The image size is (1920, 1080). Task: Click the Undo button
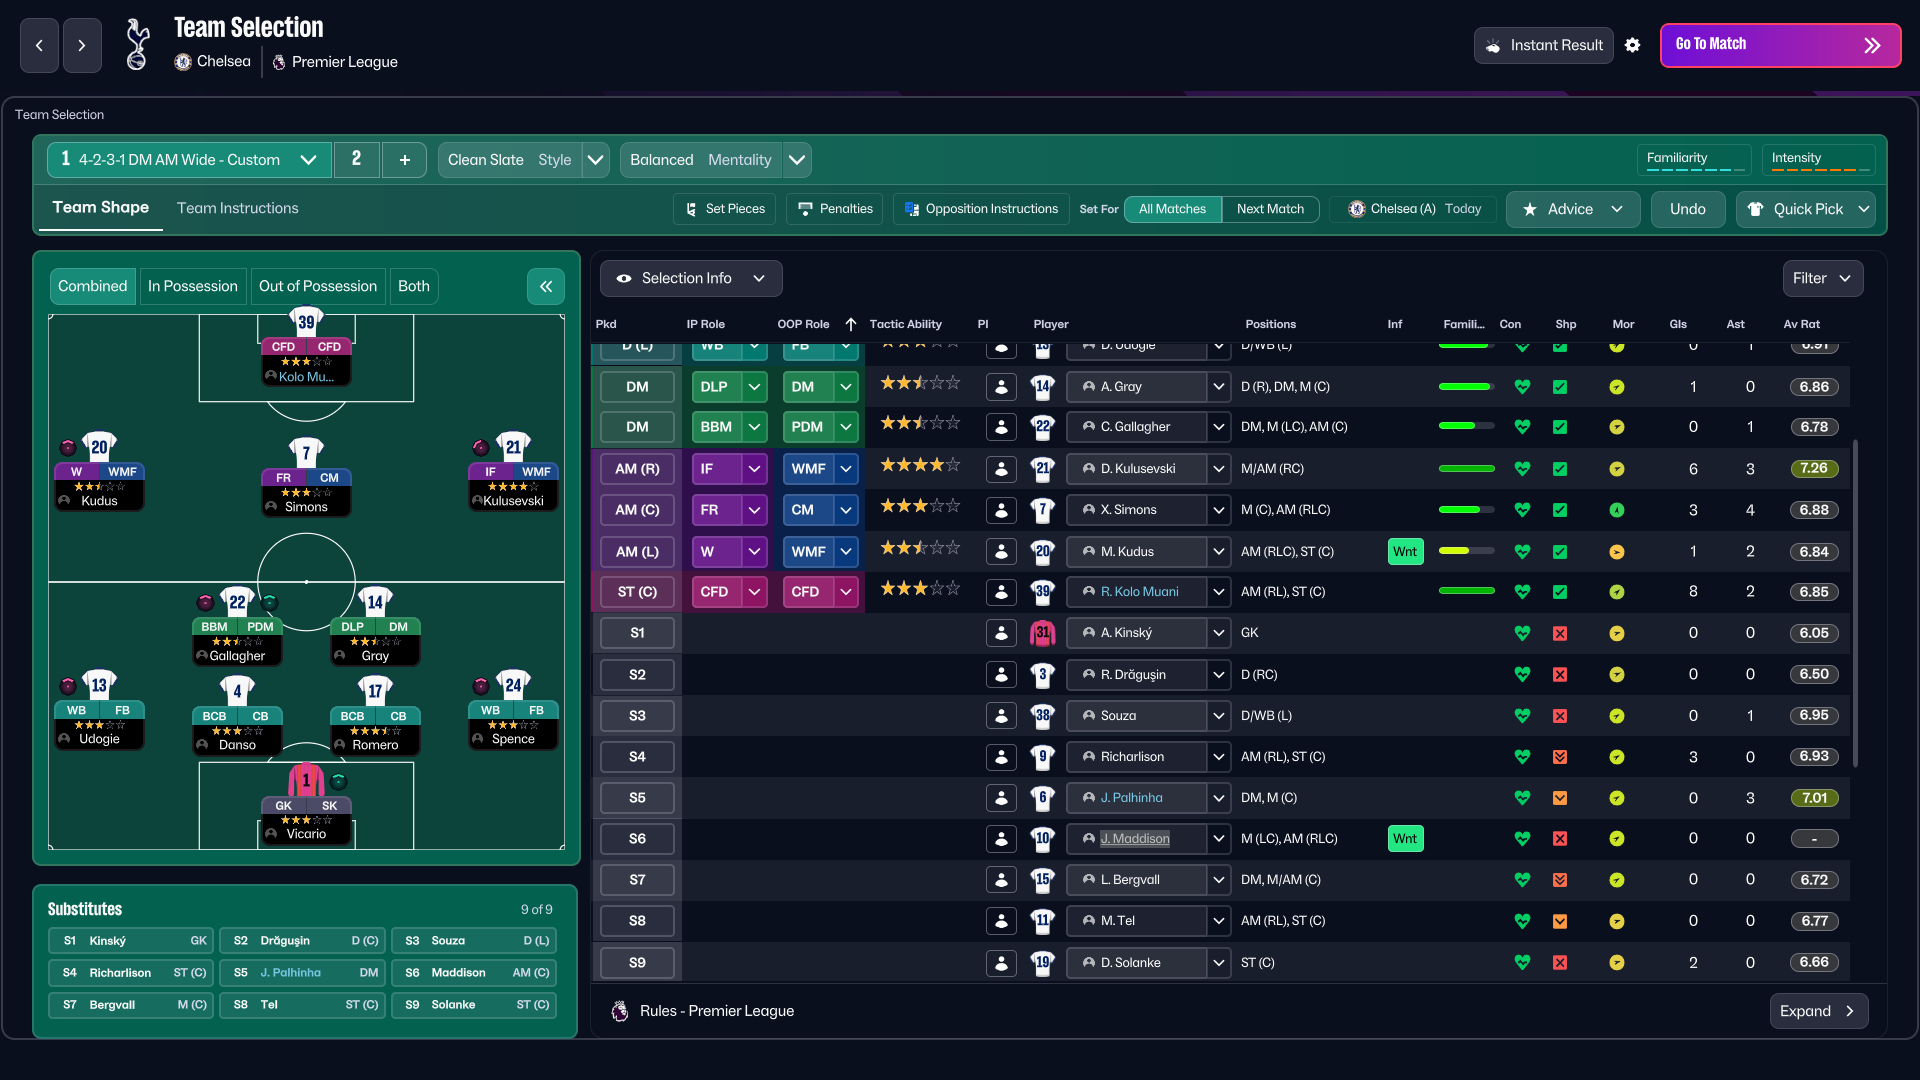[x=1687, y=209]
